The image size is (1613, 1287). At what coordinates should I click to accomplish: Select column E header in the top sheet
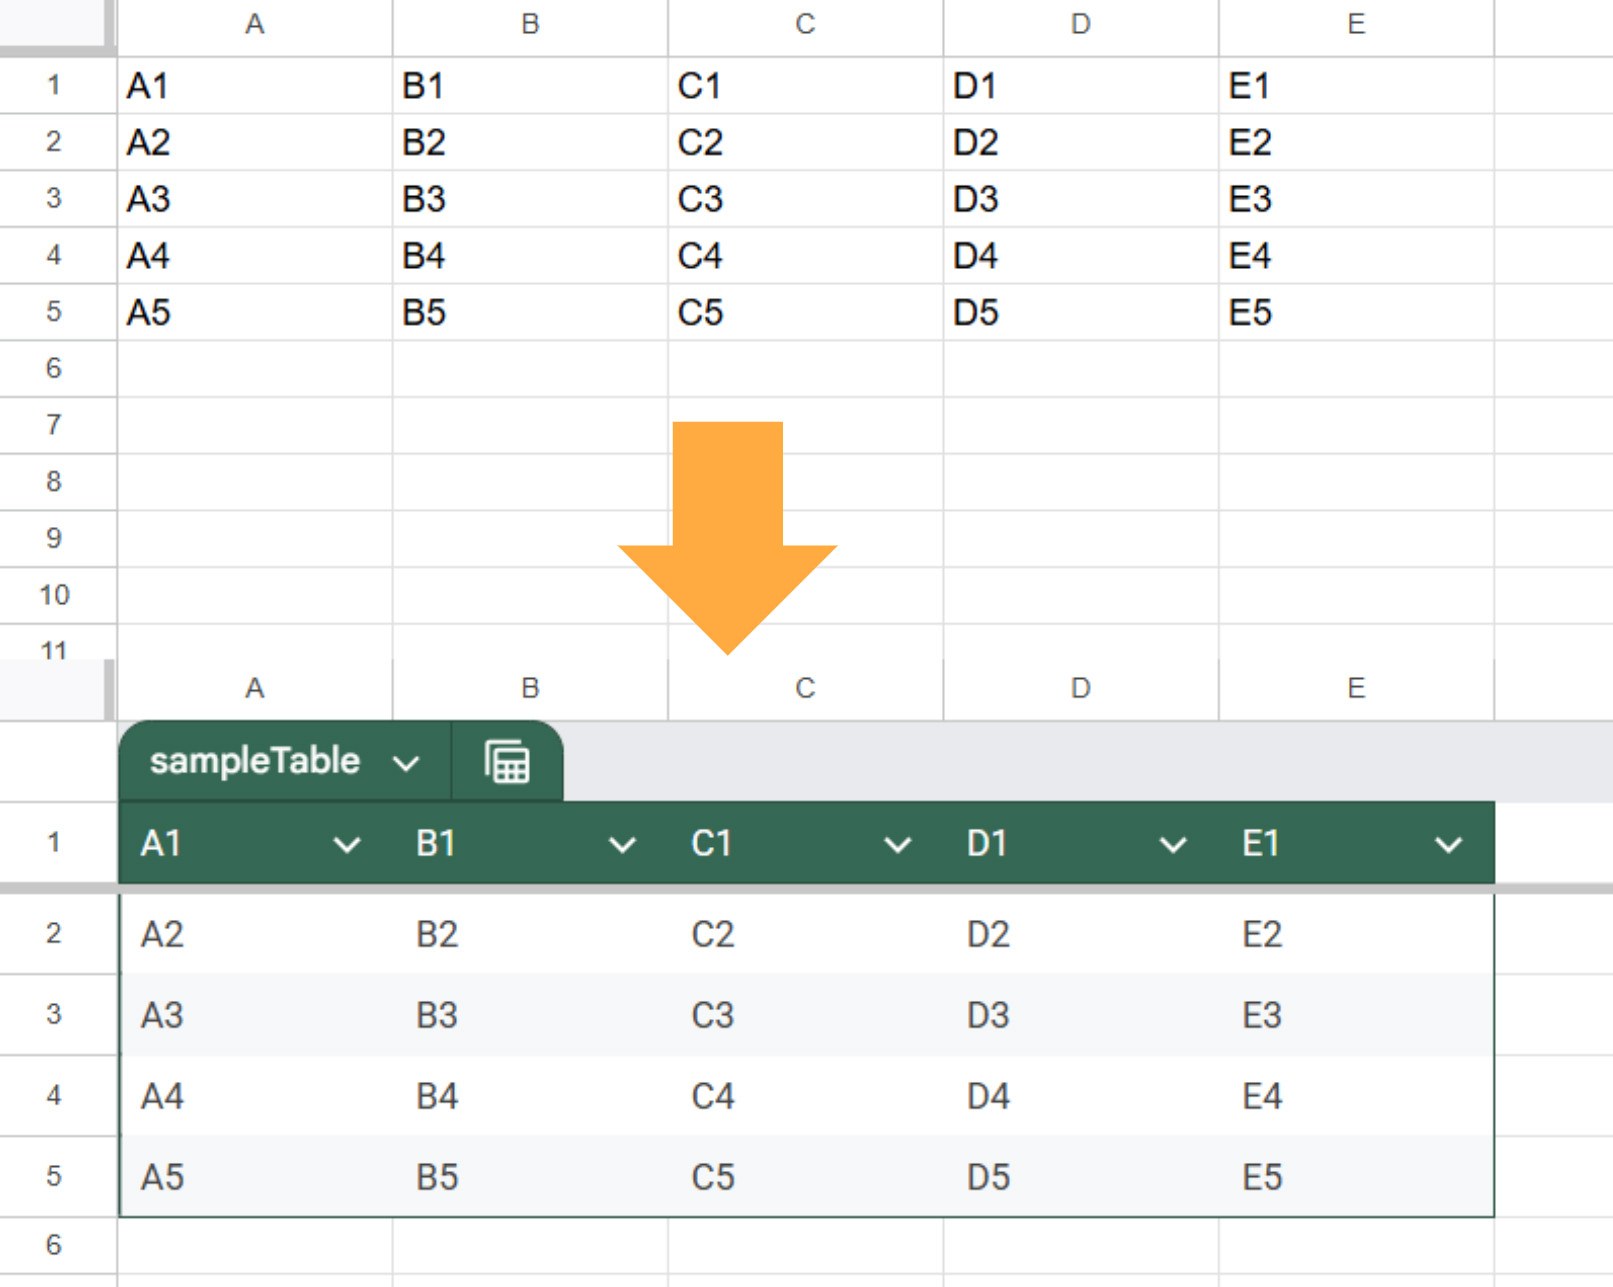pyautogui.click(x=1355, y=25)
